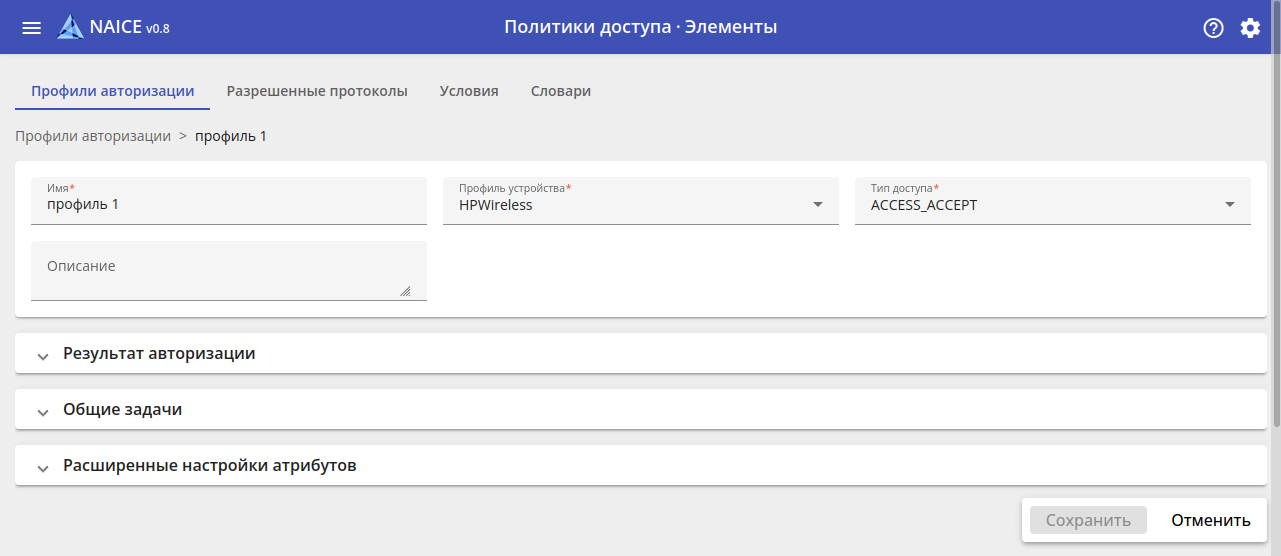Screen dimensions: 1281x556
Task: Open the Словари tab
Action: tap(560, 91)
